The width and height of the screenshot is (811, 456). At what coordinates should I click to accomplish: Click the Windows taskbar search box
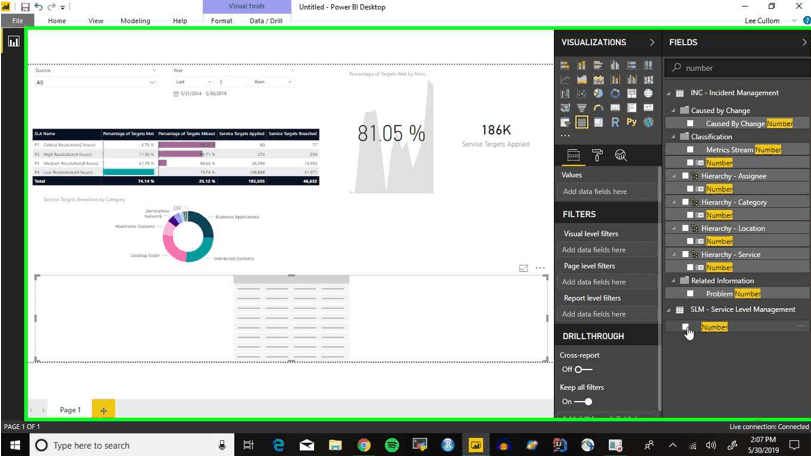(x=132, y=445)
